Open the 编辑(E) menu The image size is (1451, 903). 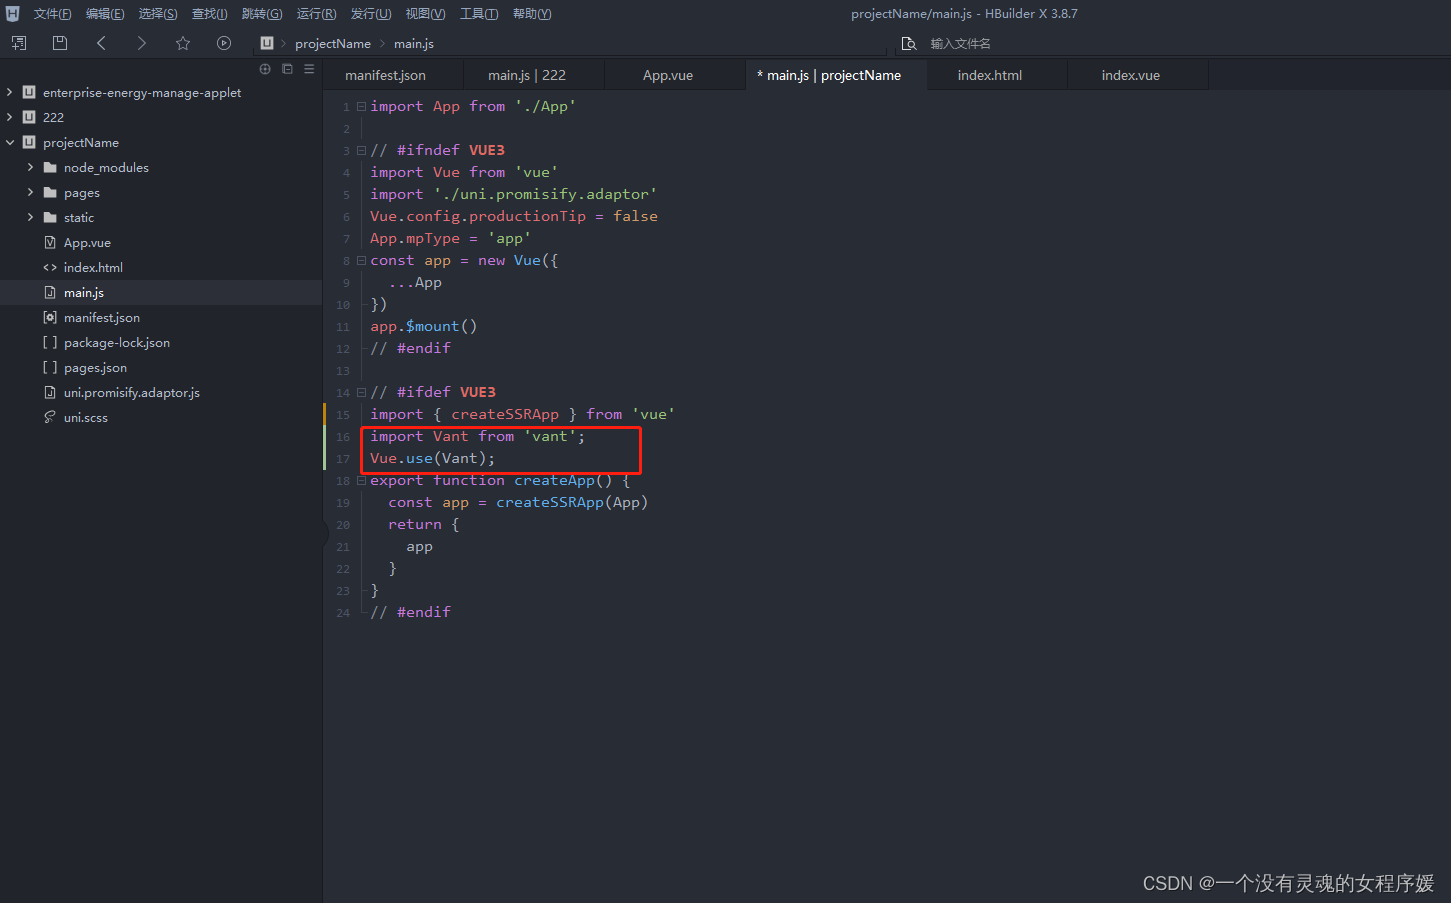click(x=105, y=14)
